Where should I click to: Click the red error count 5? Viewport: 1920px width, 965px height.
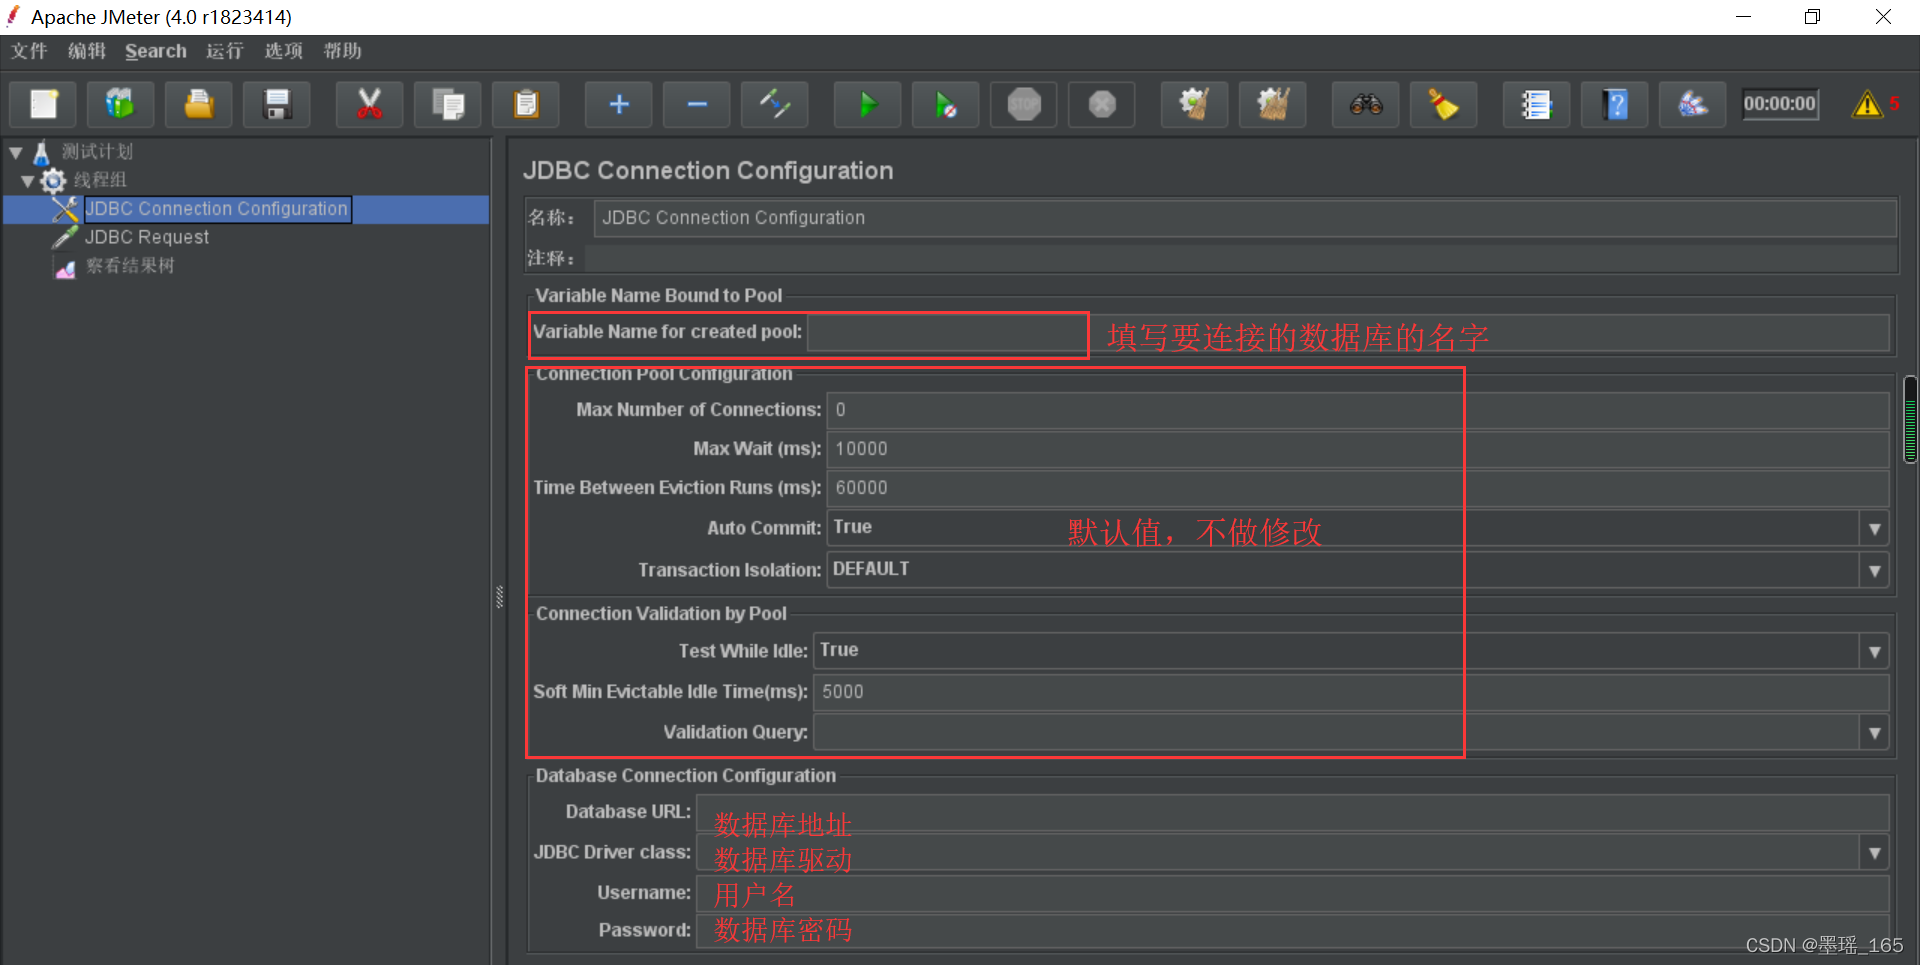(x=1894, y=103)
